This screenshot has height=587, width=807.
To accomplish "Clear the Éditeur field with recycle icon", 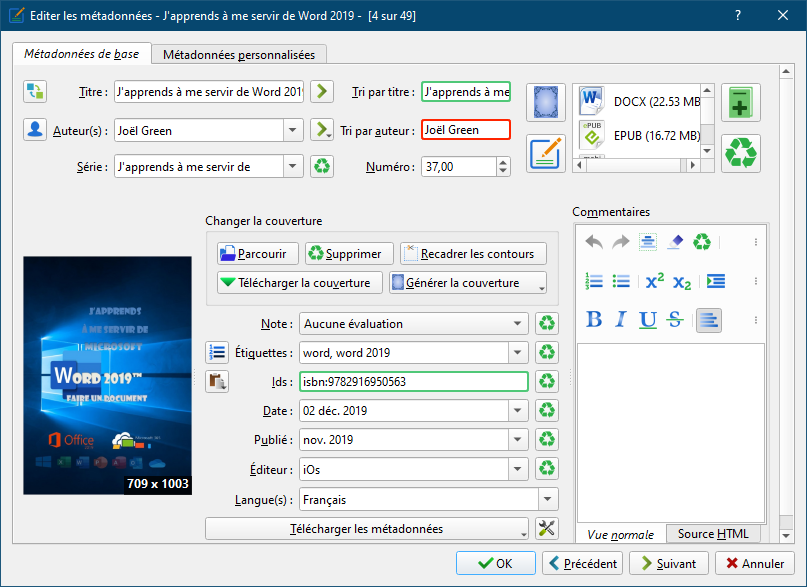I will click(x=547, y=469).
